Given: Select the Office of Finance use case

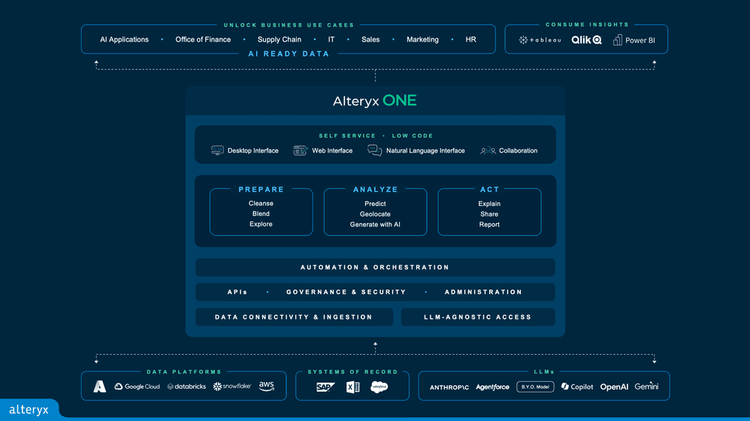Looking at the screenshot, I should tap(203, 39).
